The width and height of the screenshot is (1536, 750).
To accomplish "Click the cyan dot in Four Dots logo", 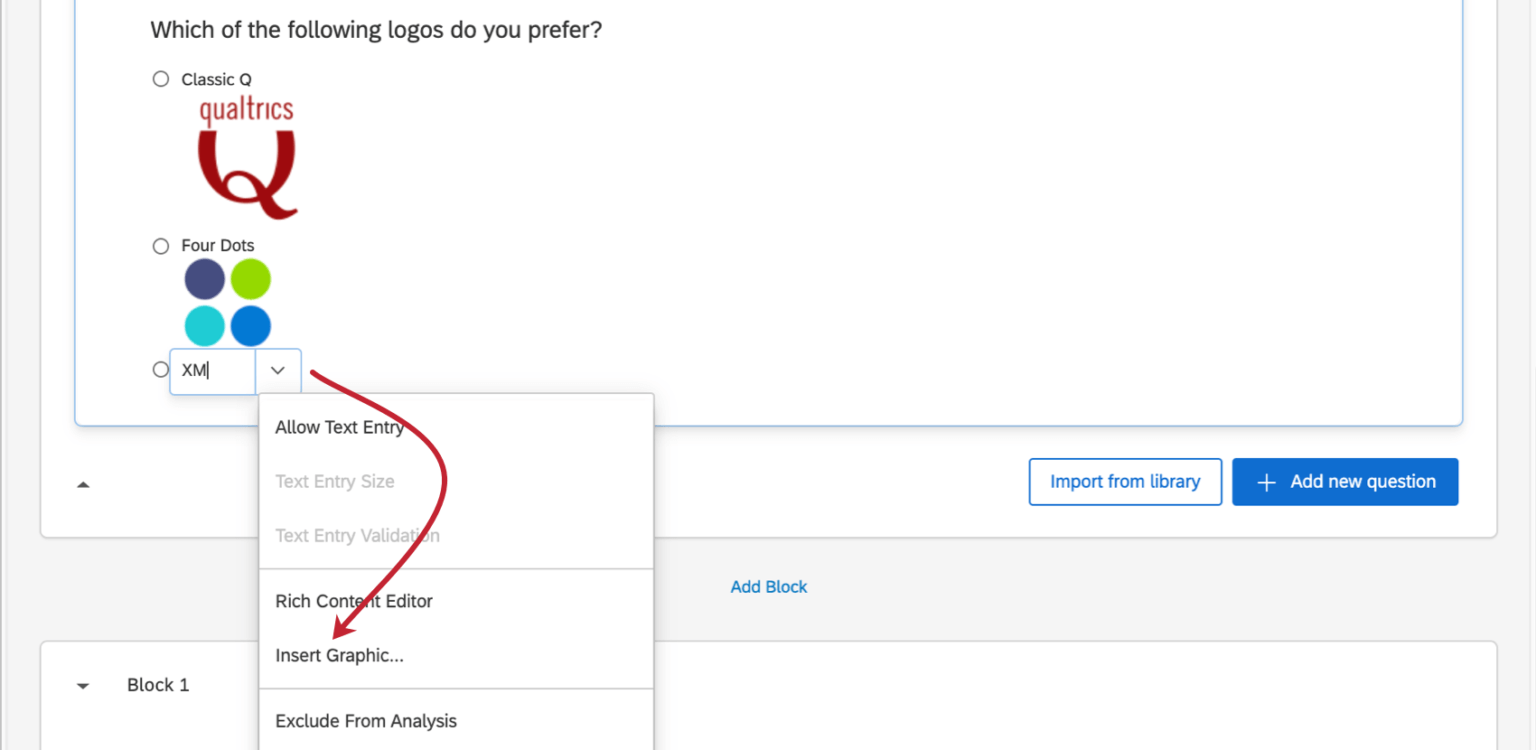I will 204,326.
